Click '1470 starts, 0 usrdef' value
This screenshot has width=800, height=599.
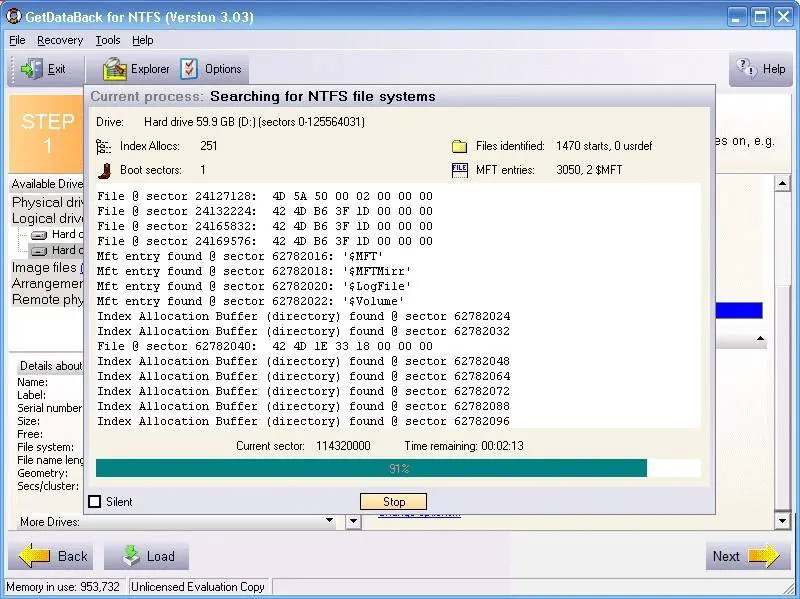[x=604, y=146]
